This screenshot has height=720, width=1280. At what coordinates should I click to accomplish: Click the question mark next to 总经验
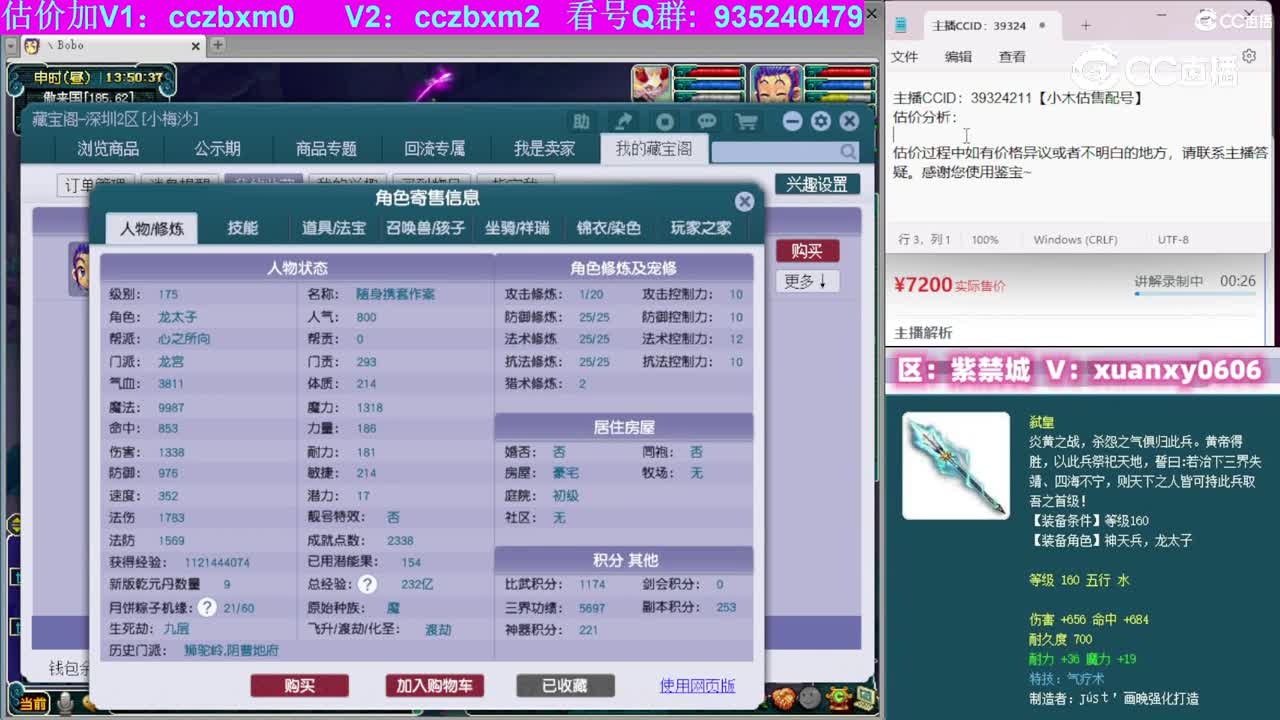tap(367, 584)
